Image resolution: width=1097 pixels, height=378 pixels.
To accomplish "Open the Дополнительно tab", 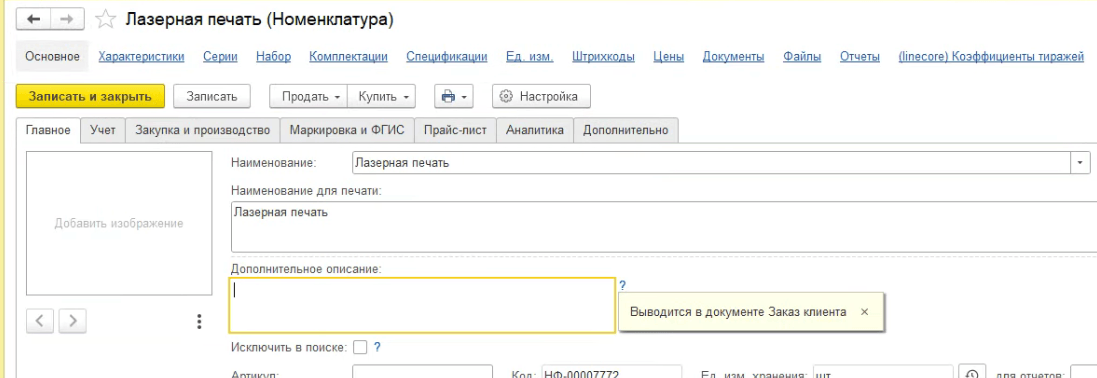I will click(x=625, y=130).
